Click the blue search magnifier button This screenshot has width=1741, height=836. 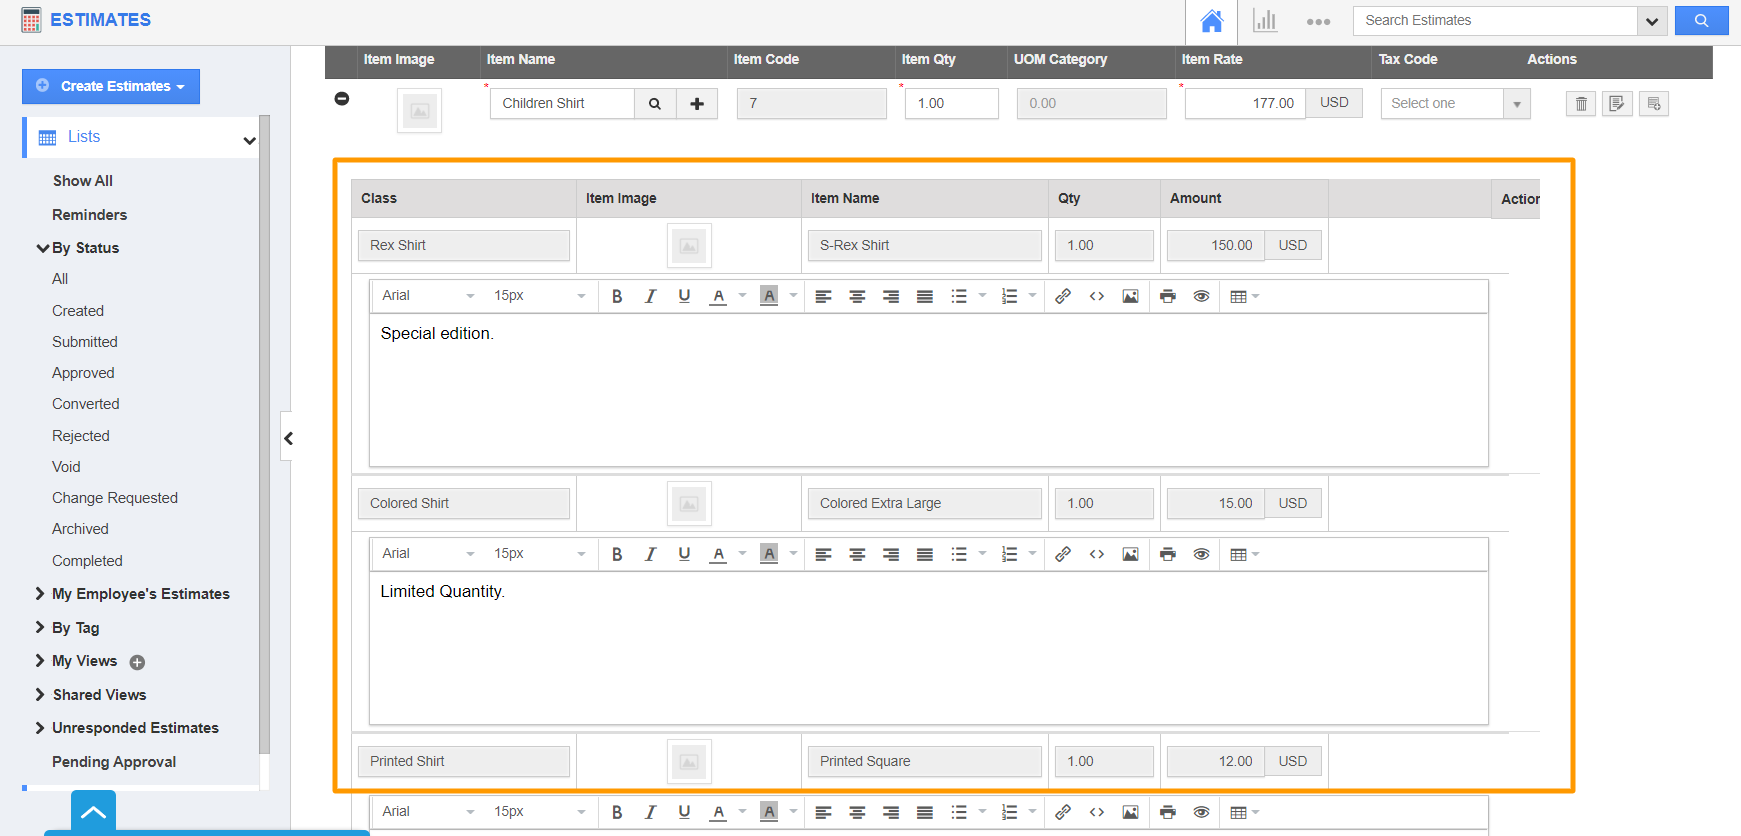1701,21
